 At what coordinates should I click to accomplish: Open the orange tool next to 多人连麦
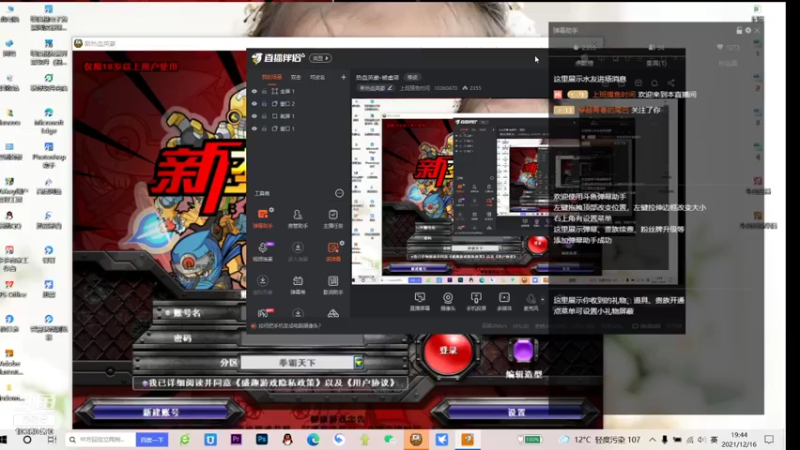click(333, 251)
